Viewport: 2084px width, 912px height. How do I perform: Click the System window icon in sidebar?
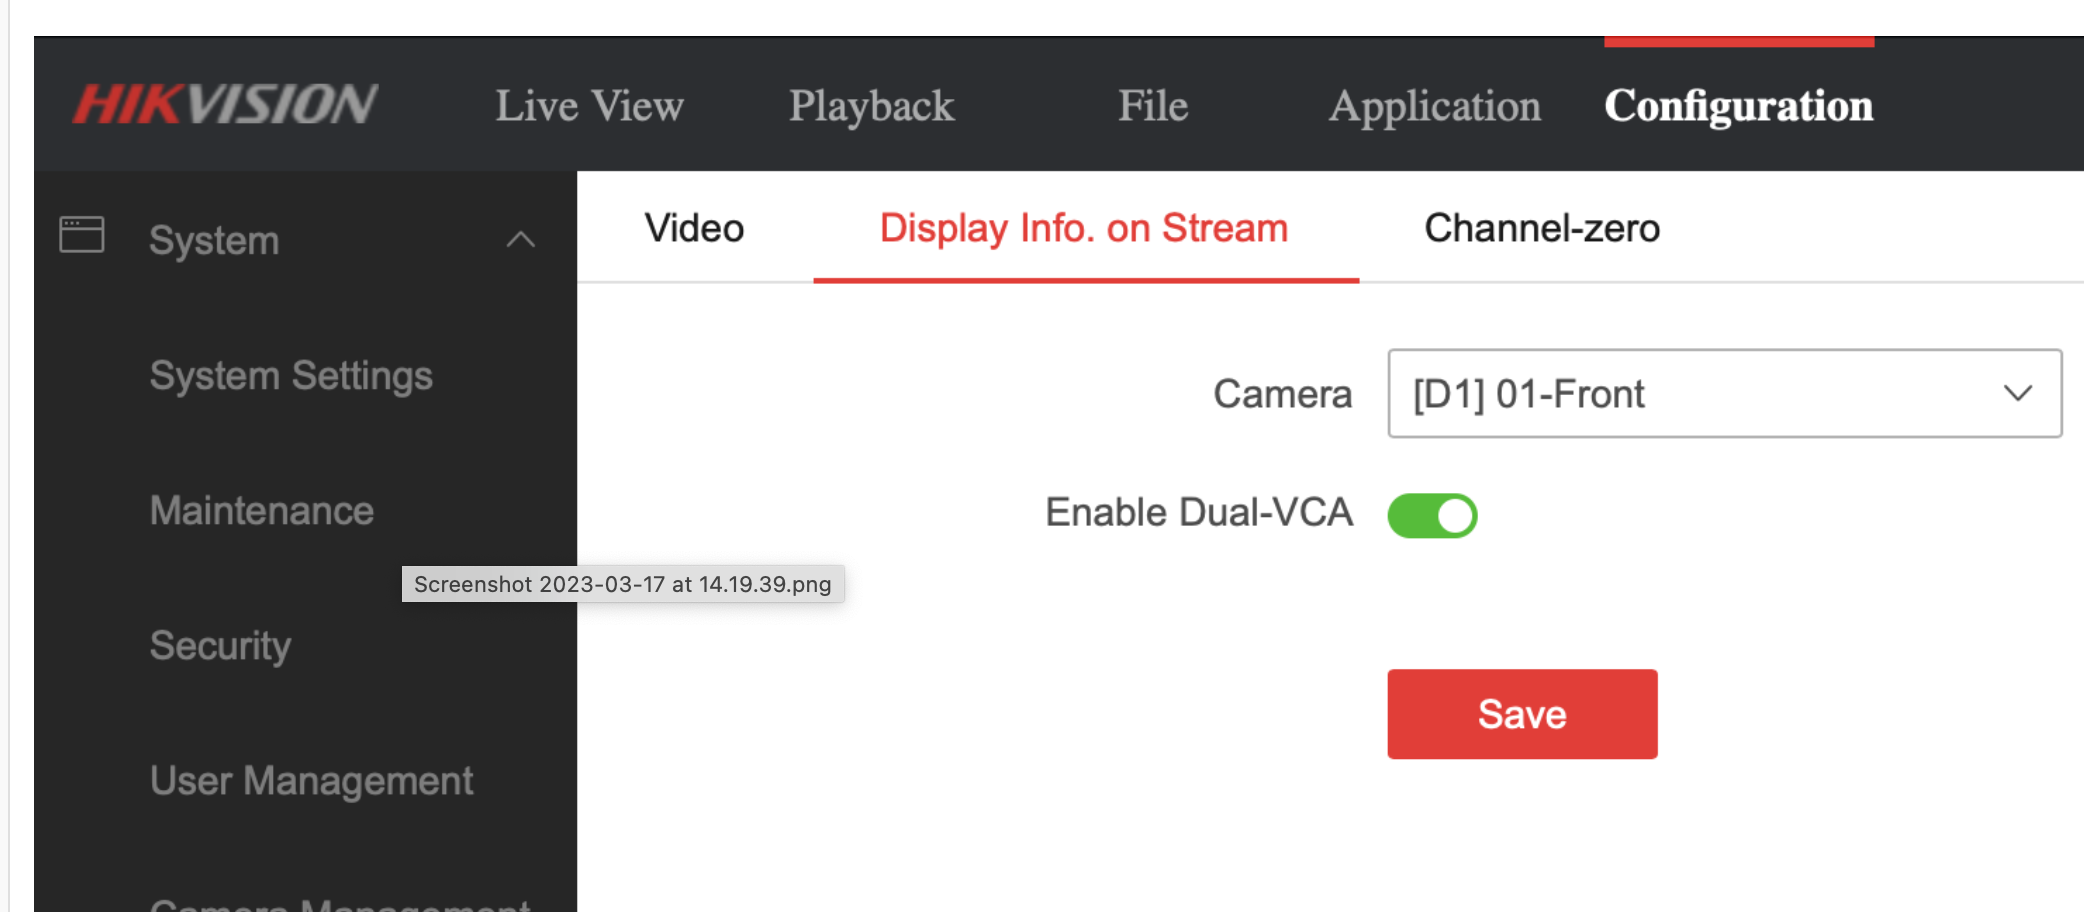[x=82, y=235]
